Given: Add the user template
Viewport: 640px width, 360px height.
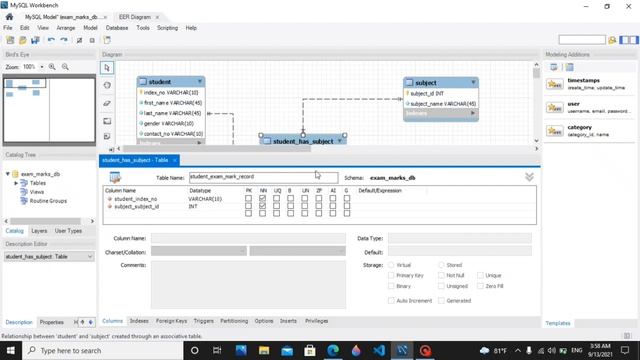Looking at the screenshot, I should pyautogui.click(x=590, y=107).
